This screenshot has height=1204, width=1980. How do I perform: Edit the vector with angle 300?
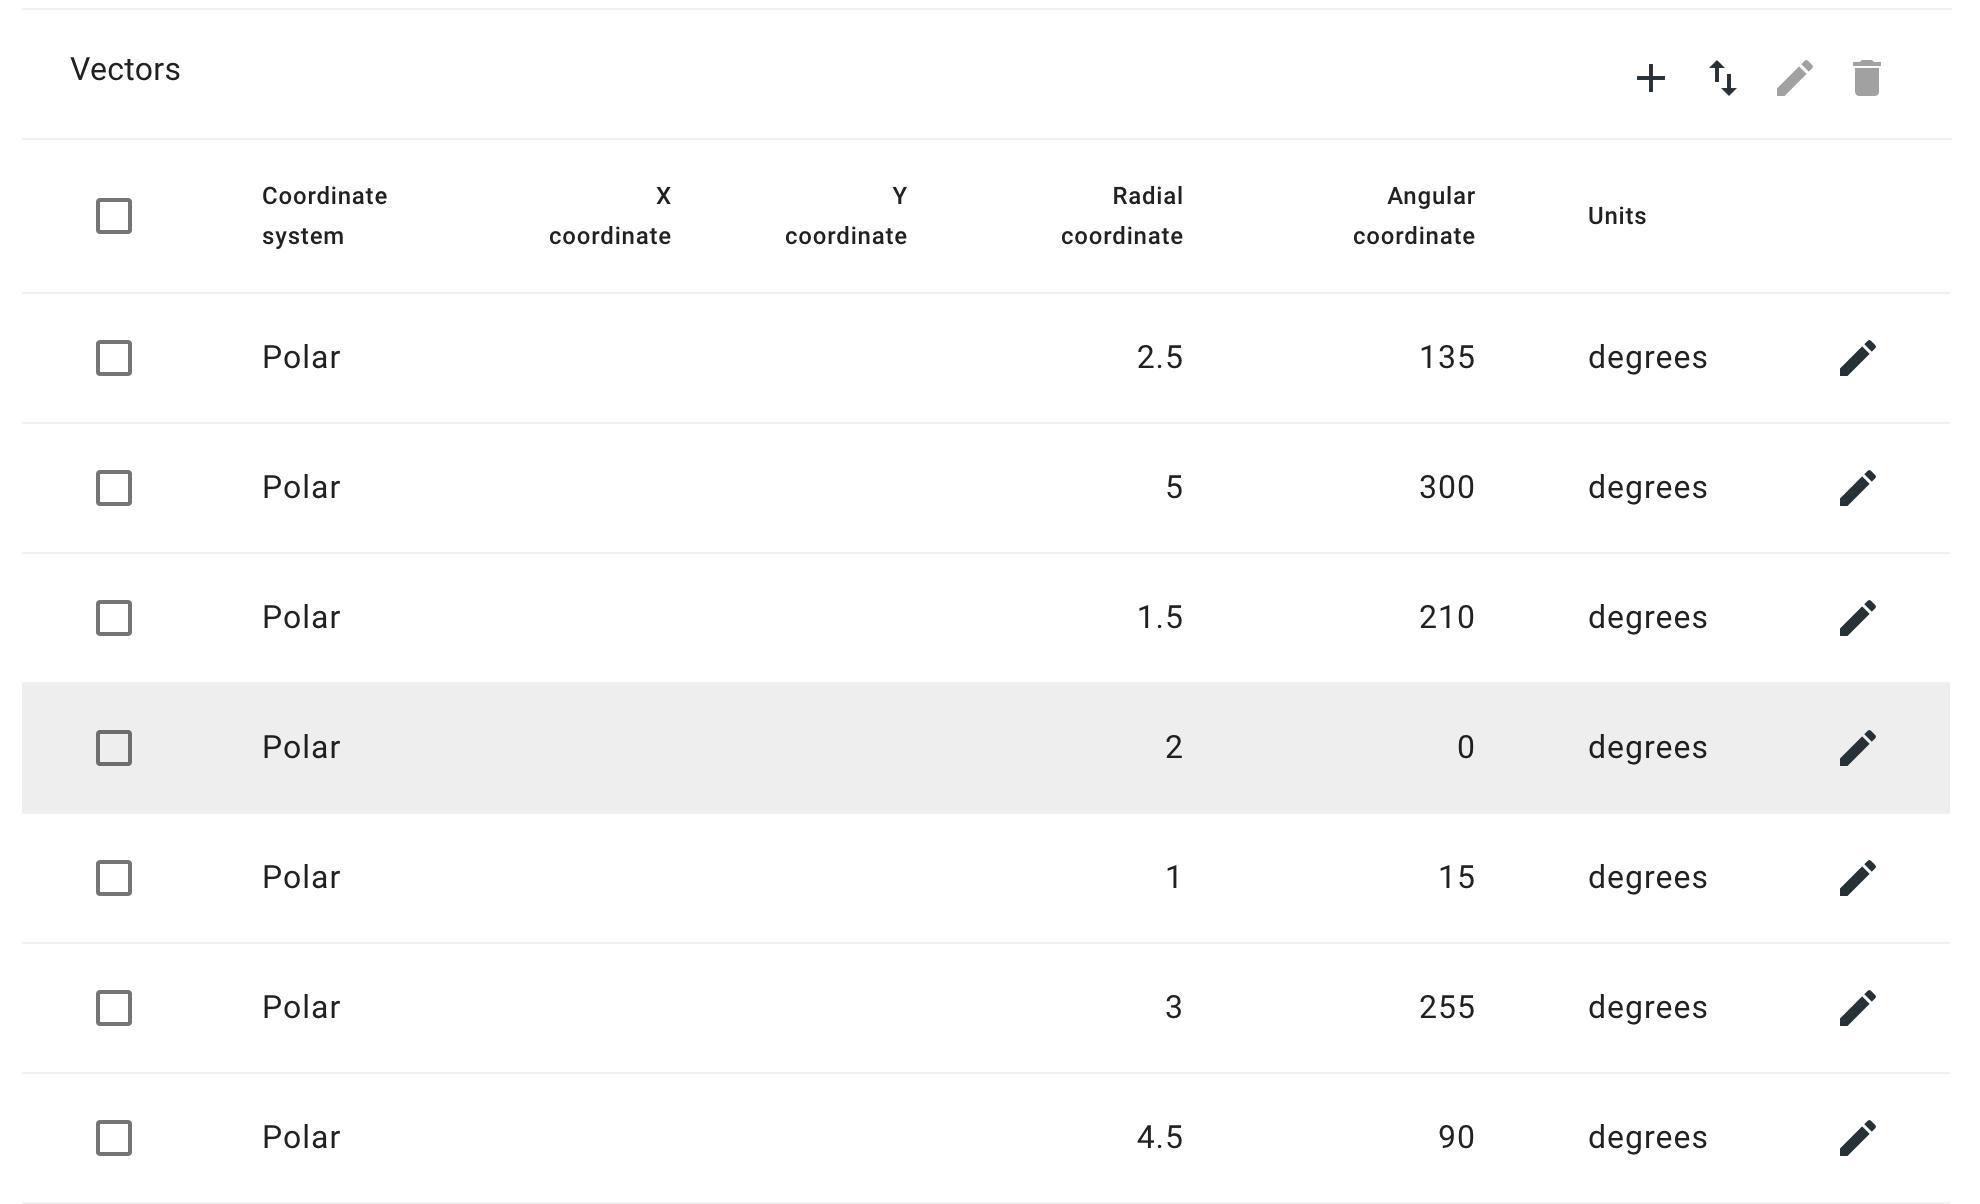pyautogui.click(x=1857, y=488)
